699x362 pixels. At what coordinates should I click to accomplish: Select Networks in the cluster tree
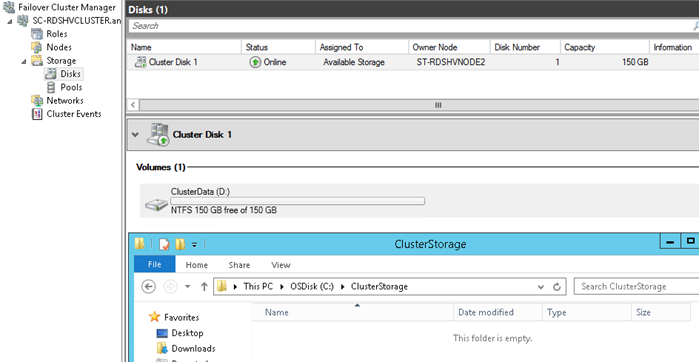65,101
